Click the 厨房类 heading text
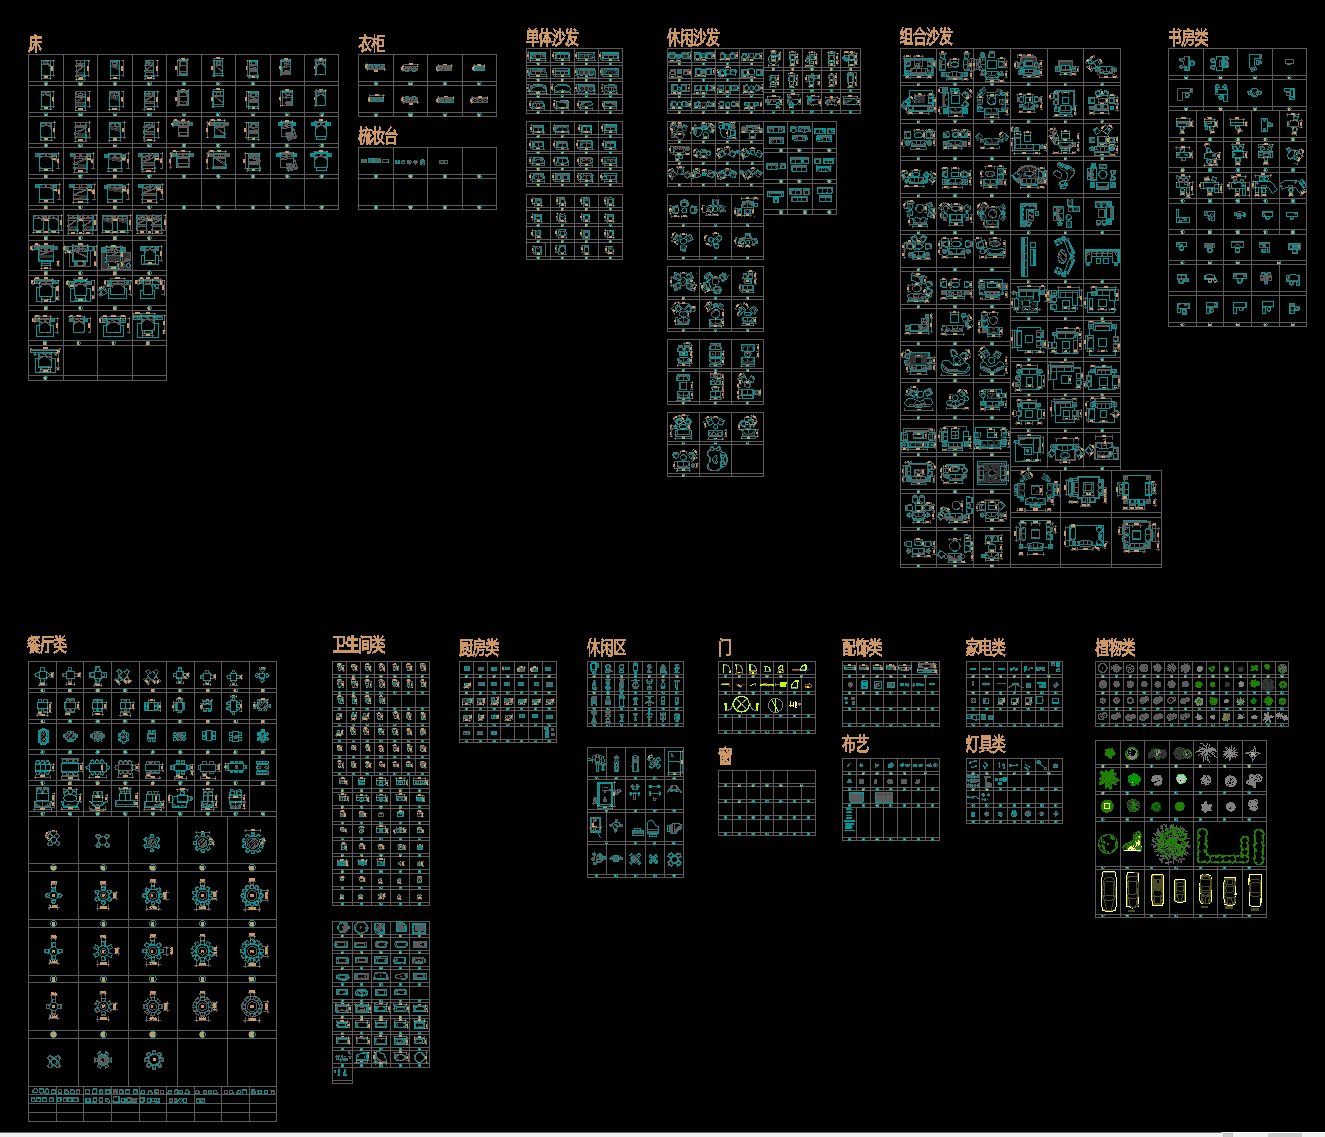The width and height of the screenshot is (1325, 1137). click(x=478, y=648)
